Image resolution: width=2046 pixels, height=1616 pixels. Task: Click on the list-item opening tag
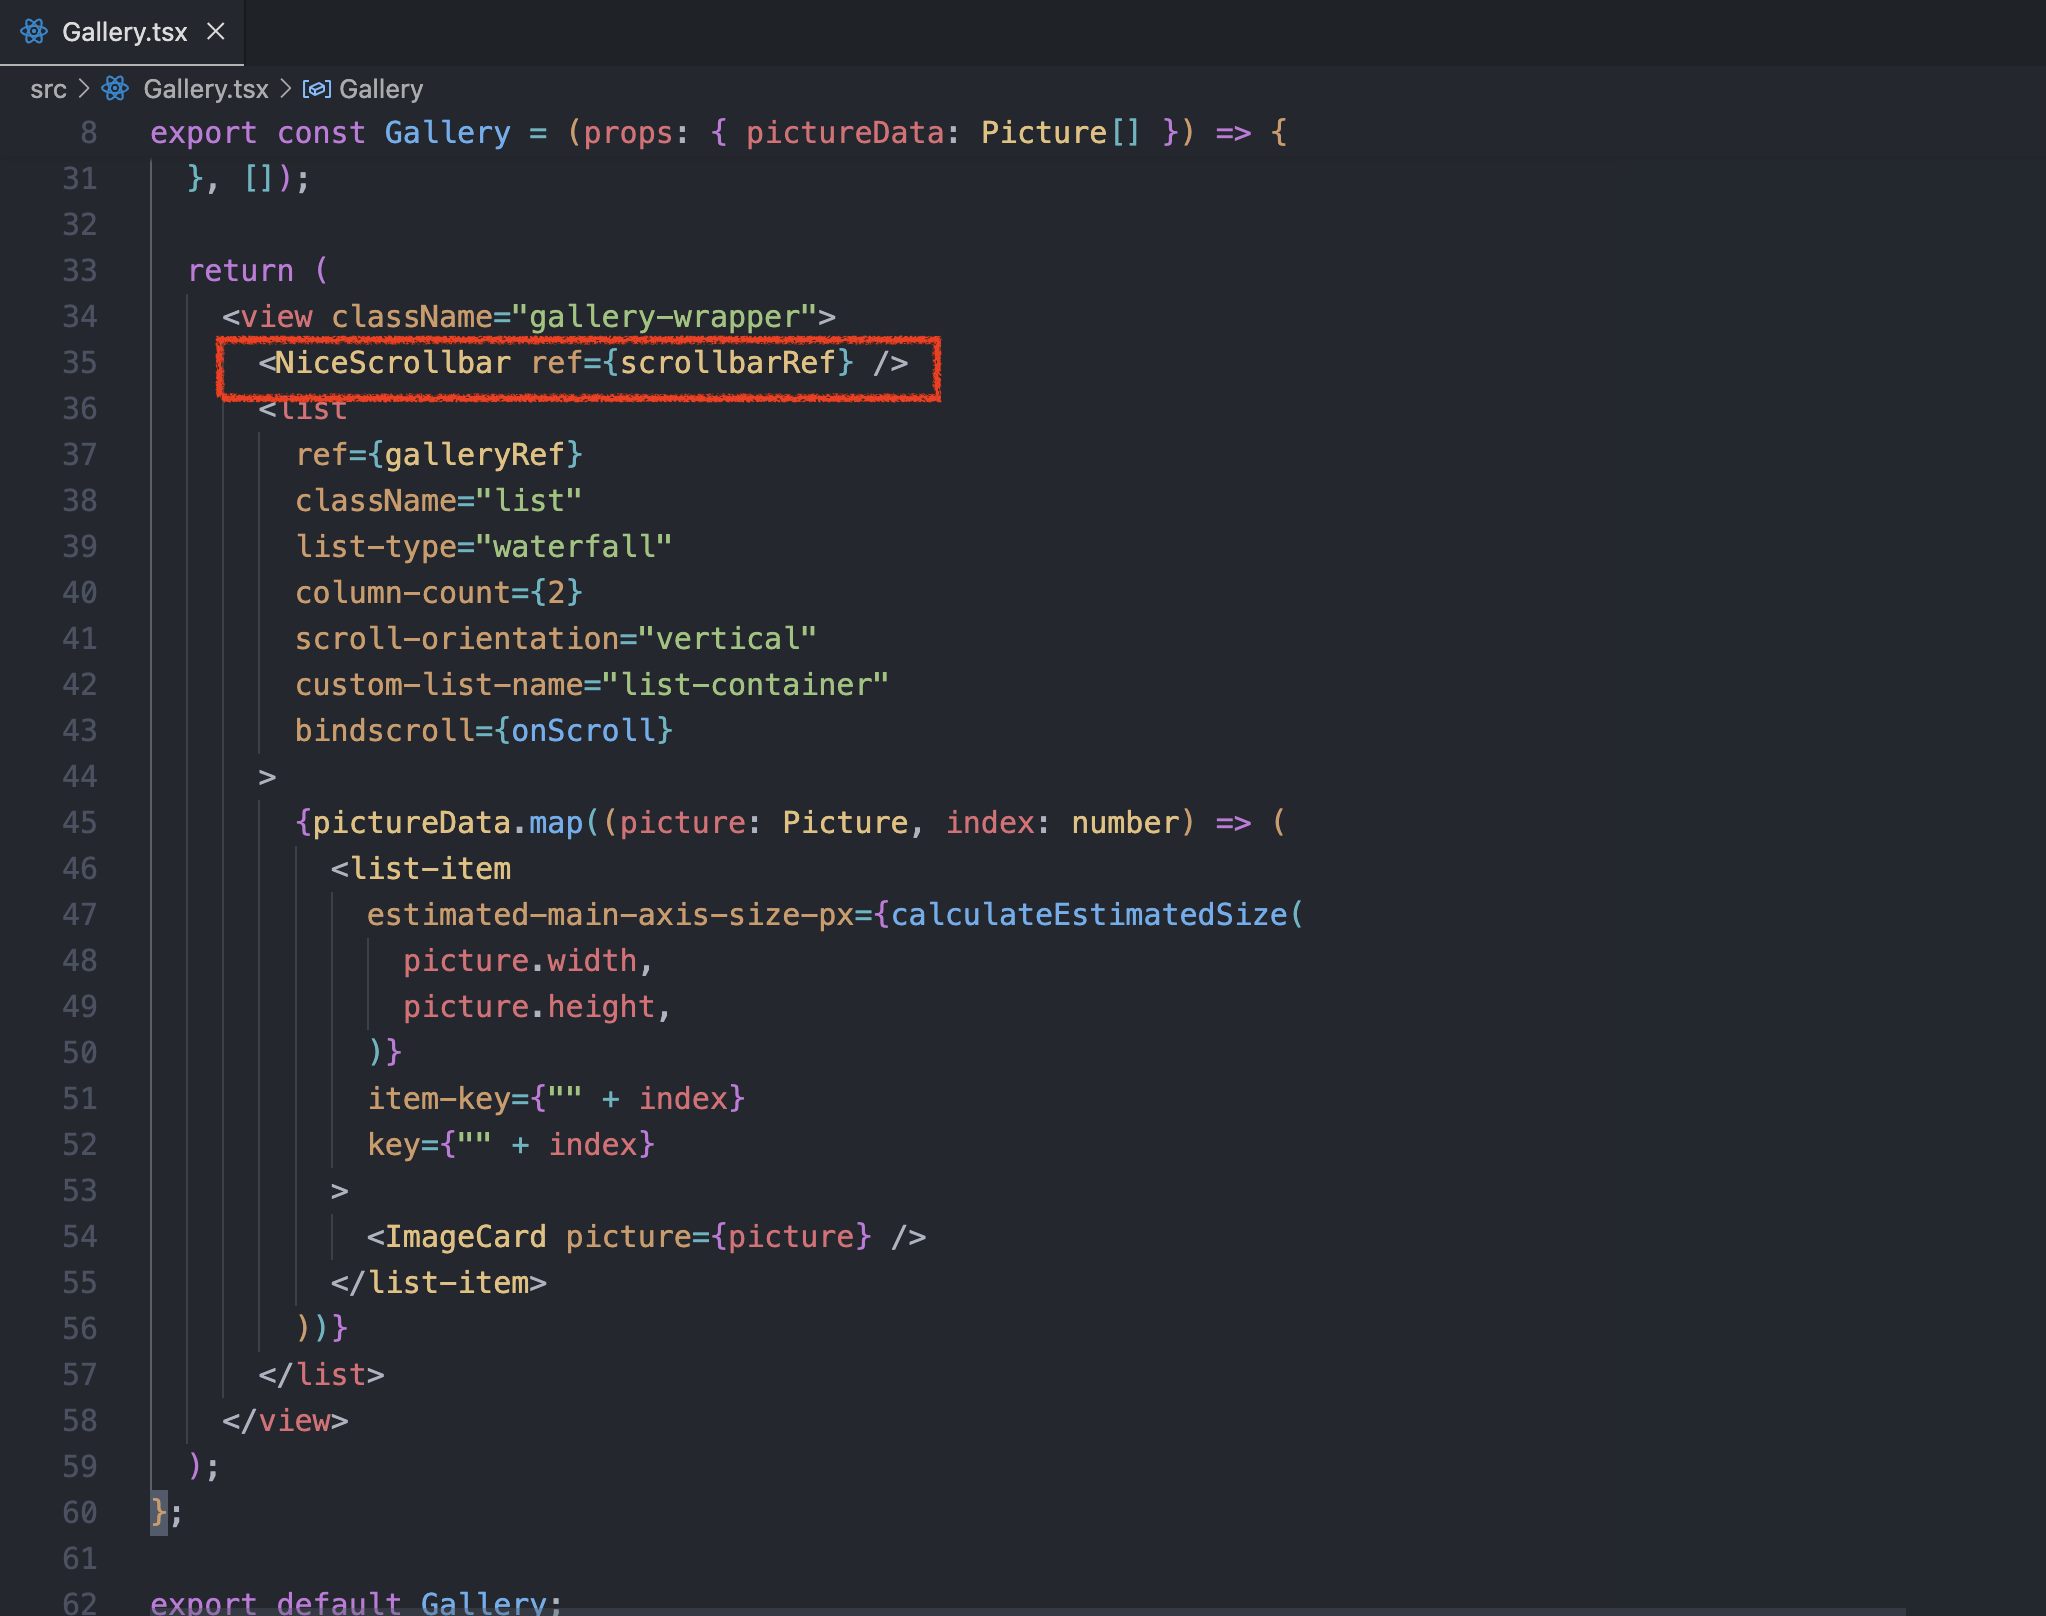click(421, 869)
